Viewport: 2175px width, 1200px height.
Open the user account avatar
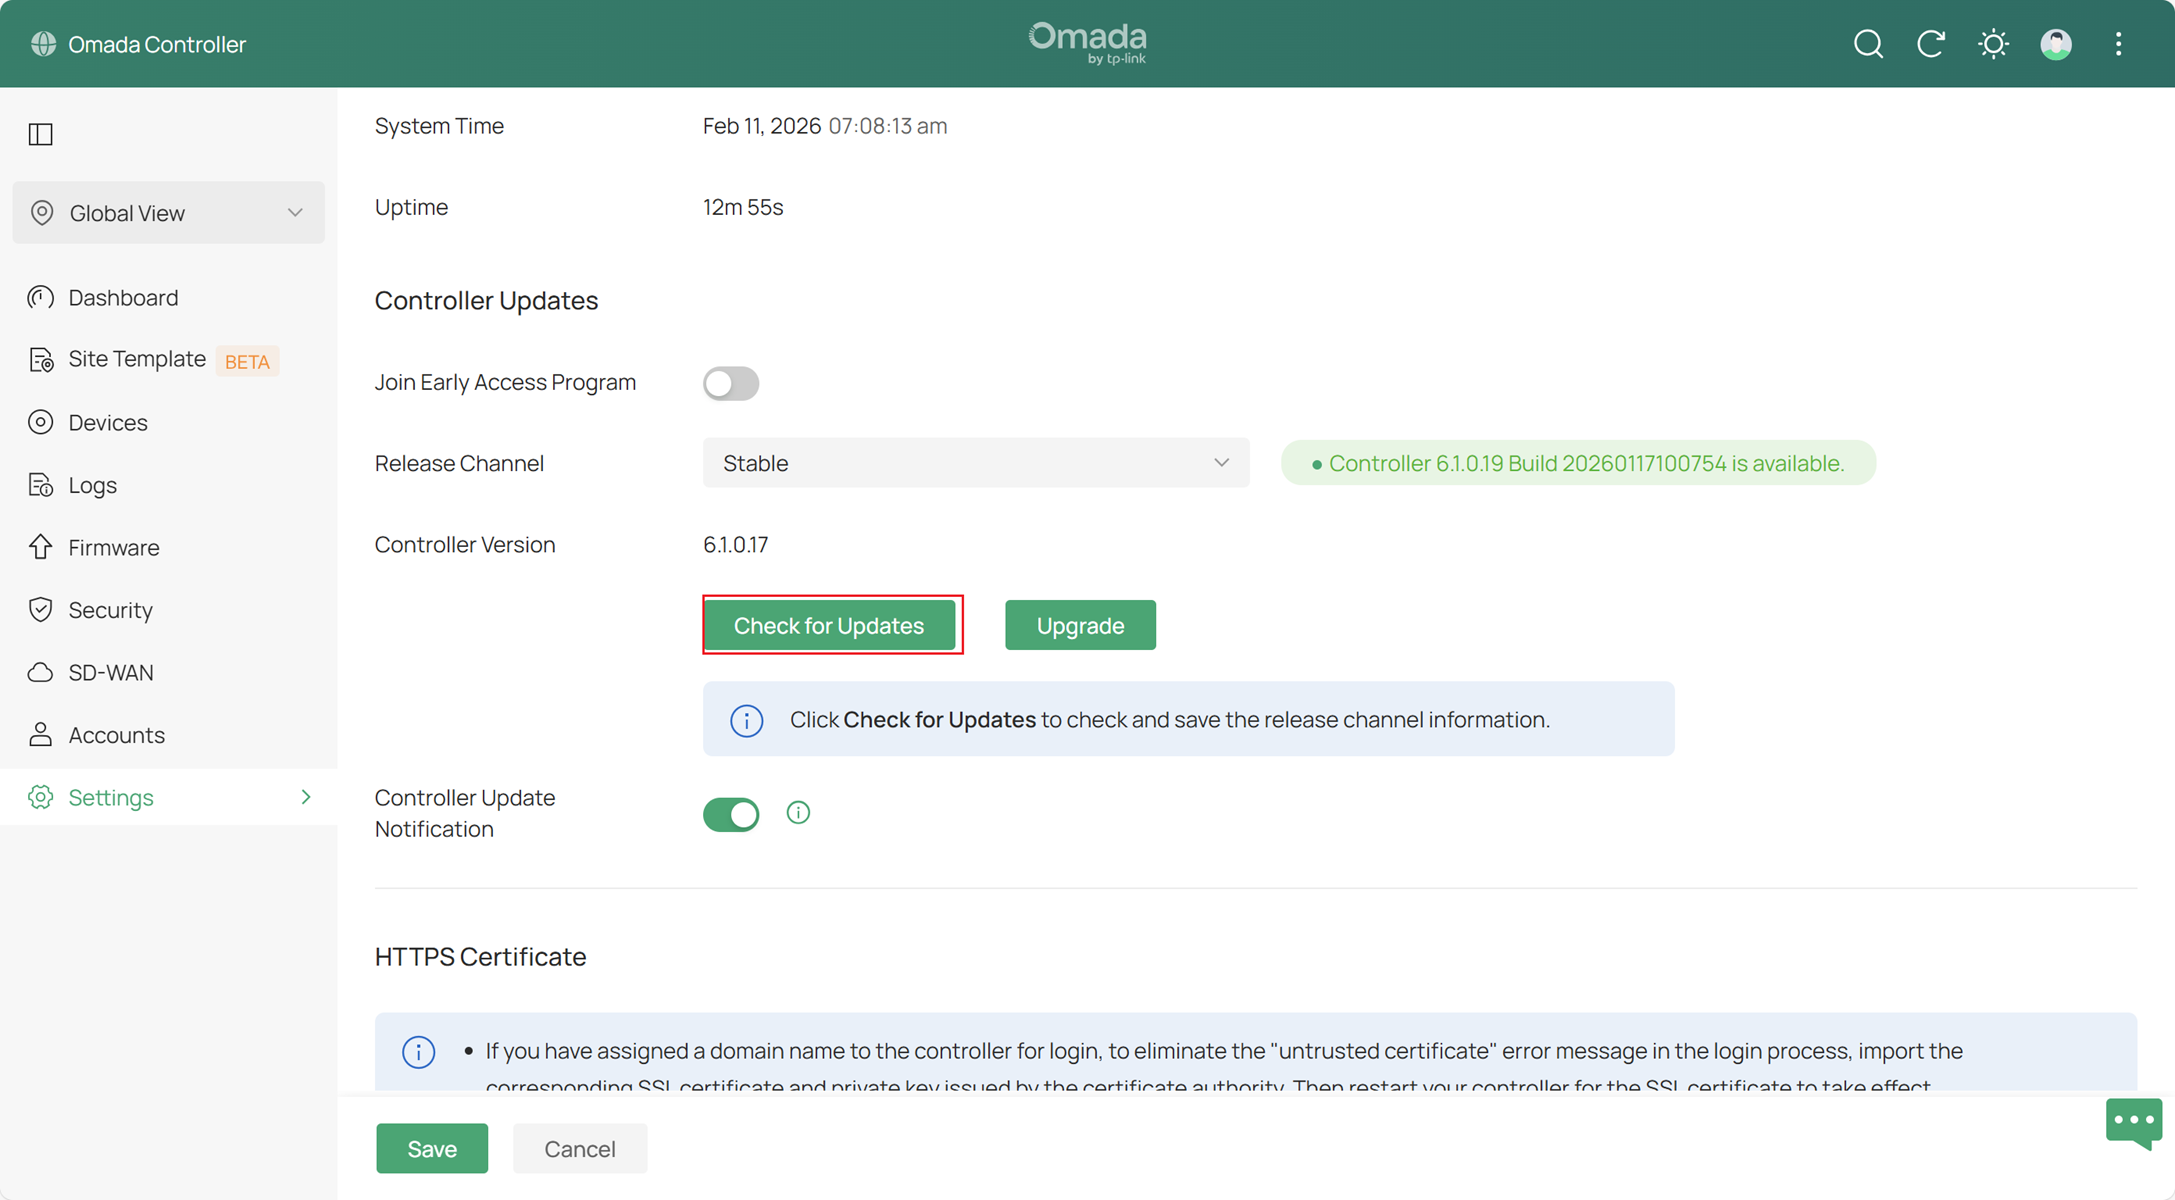coord(2056,44)
